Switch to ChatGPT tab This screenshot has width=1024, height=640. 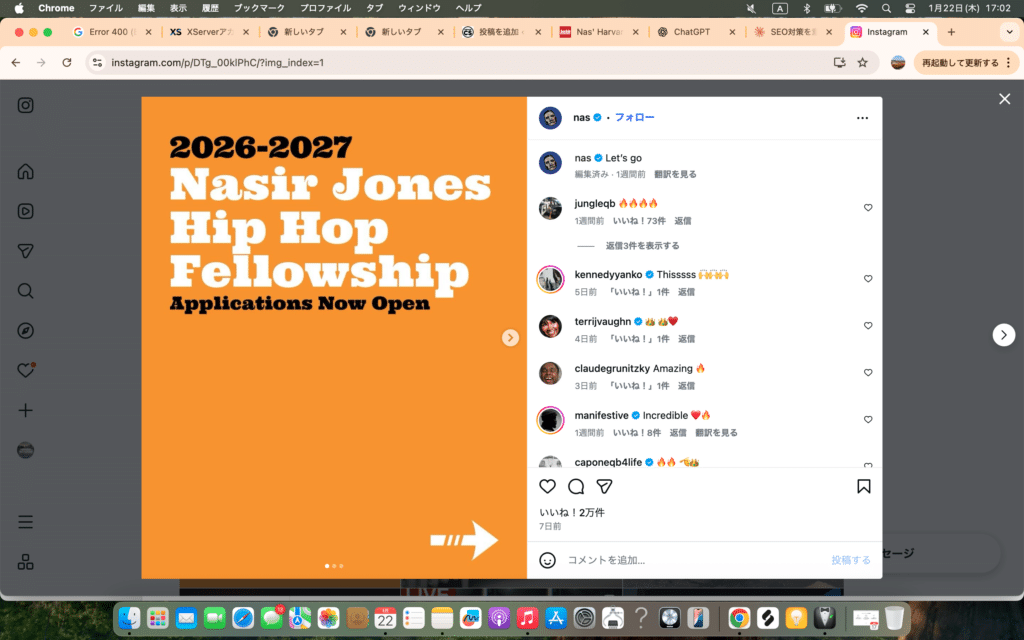click(x=696, y=32)
